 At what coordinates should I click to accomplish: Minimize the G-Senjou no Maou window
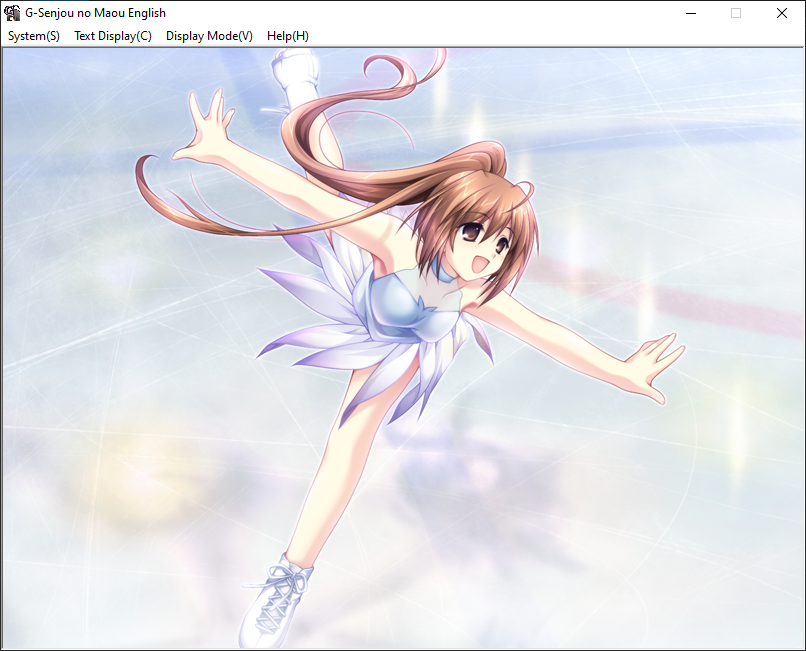(691, 13)
